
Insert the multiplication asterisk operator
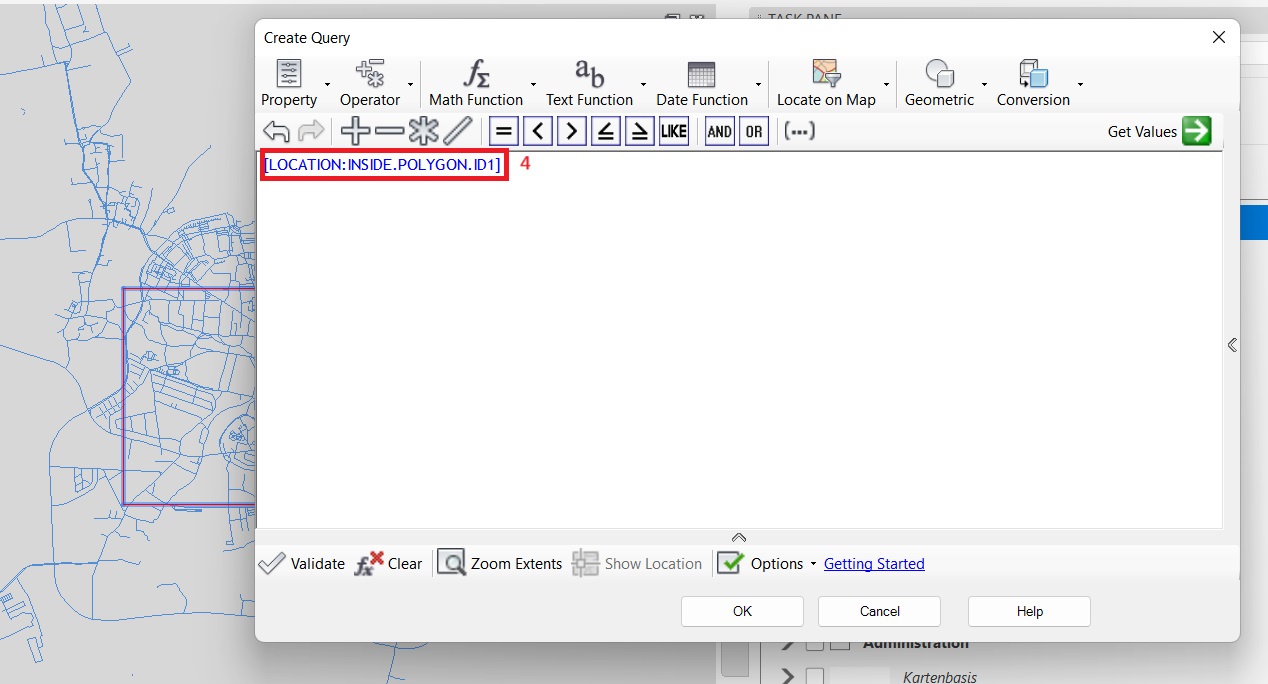[424, 131]
